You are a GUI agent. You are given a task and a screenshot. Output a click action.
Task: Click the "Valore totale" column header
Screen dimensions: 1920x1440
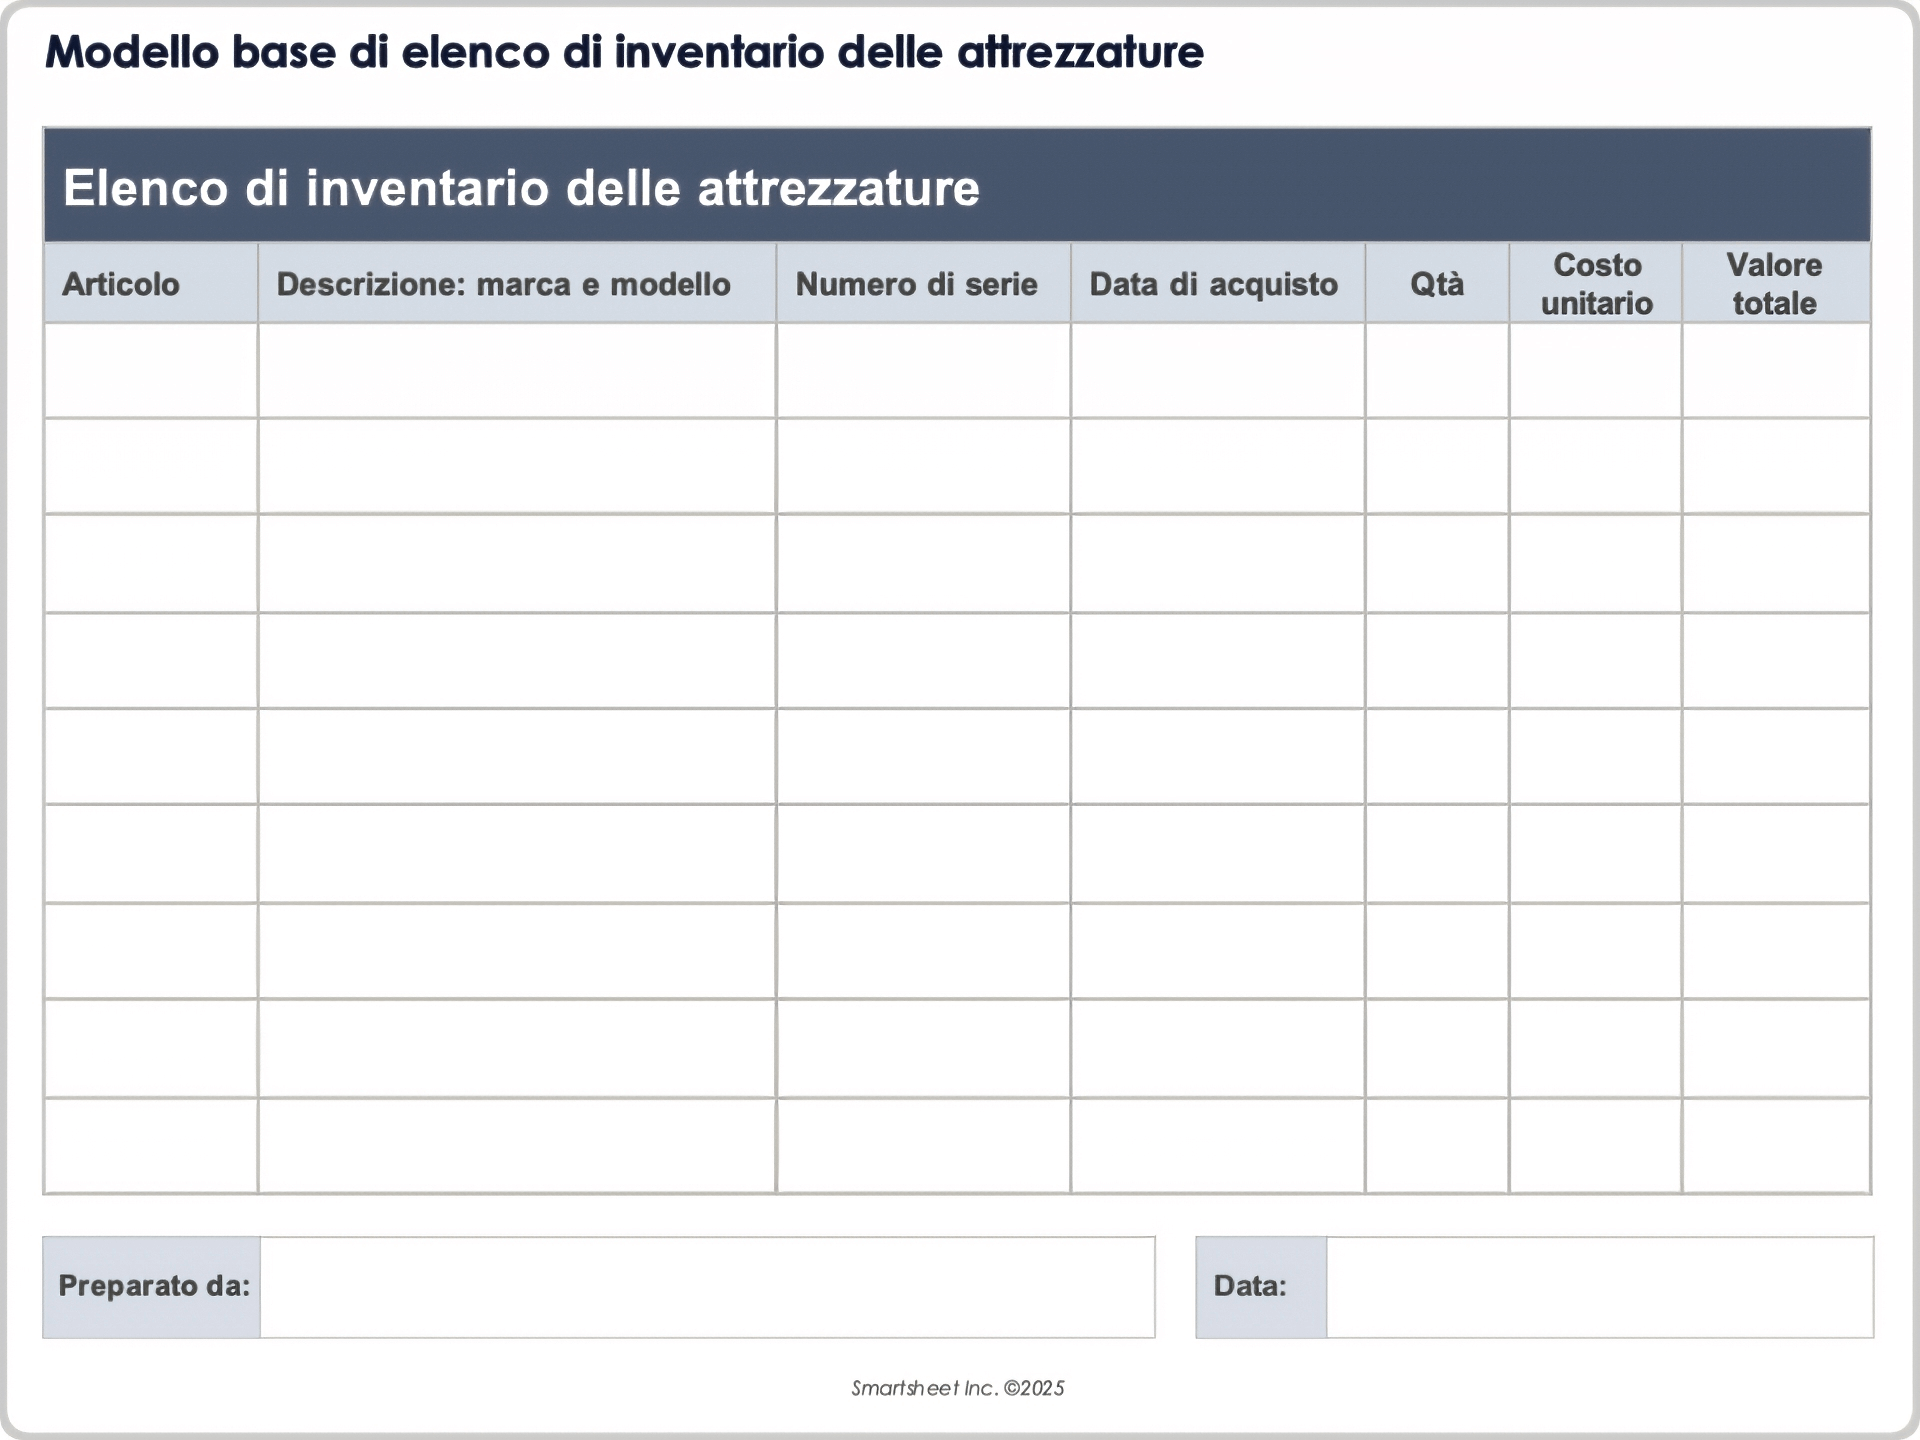point(1775,283)
